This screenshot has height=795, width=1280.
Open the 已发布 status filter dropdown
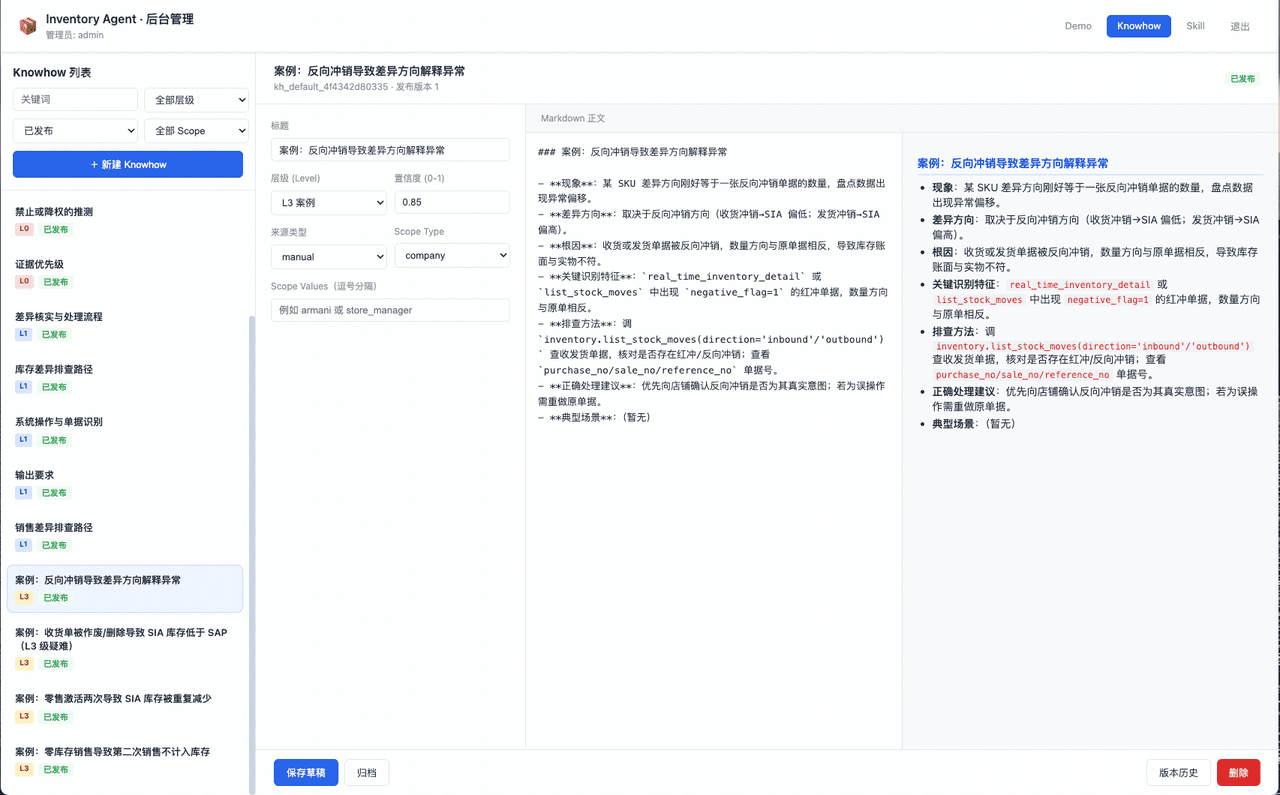coord(75,131)
